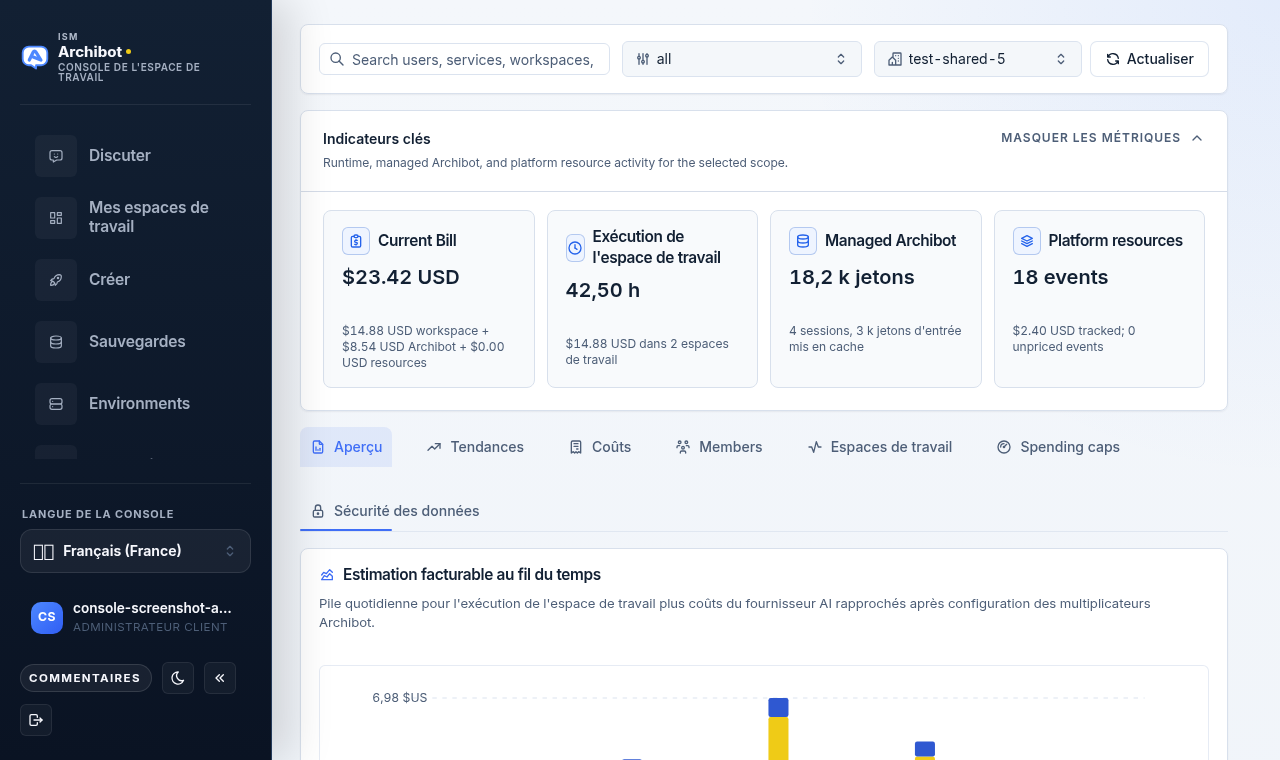Click the $23.42 USD bill amount
Viewport: 1280px width, 760px height.
tap(401, 278)
